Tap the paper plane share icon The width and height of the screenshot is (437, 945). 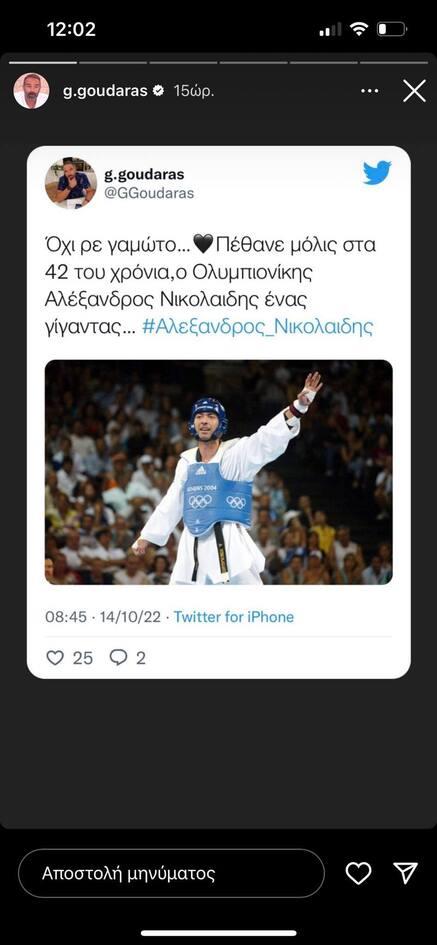(405, 873)
